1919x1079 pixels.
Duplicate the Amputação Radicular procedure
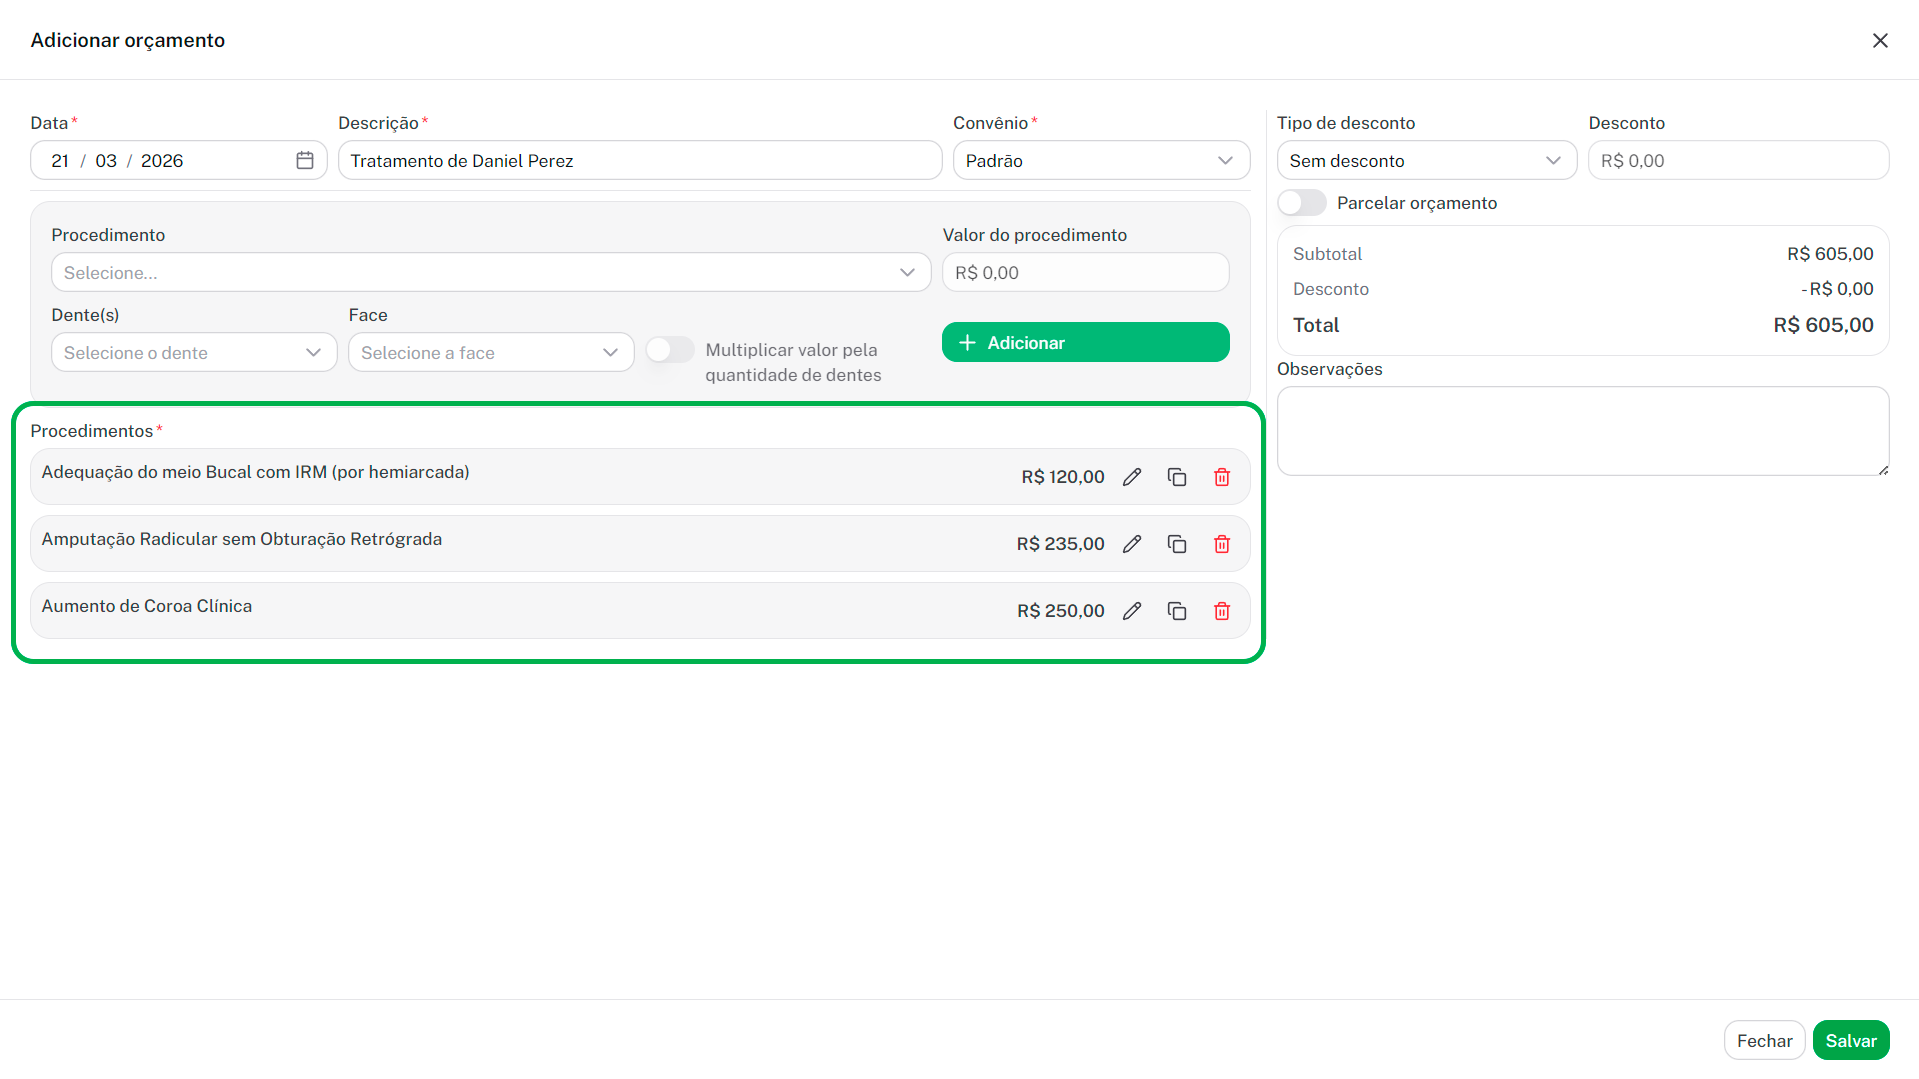point(1176,544)
